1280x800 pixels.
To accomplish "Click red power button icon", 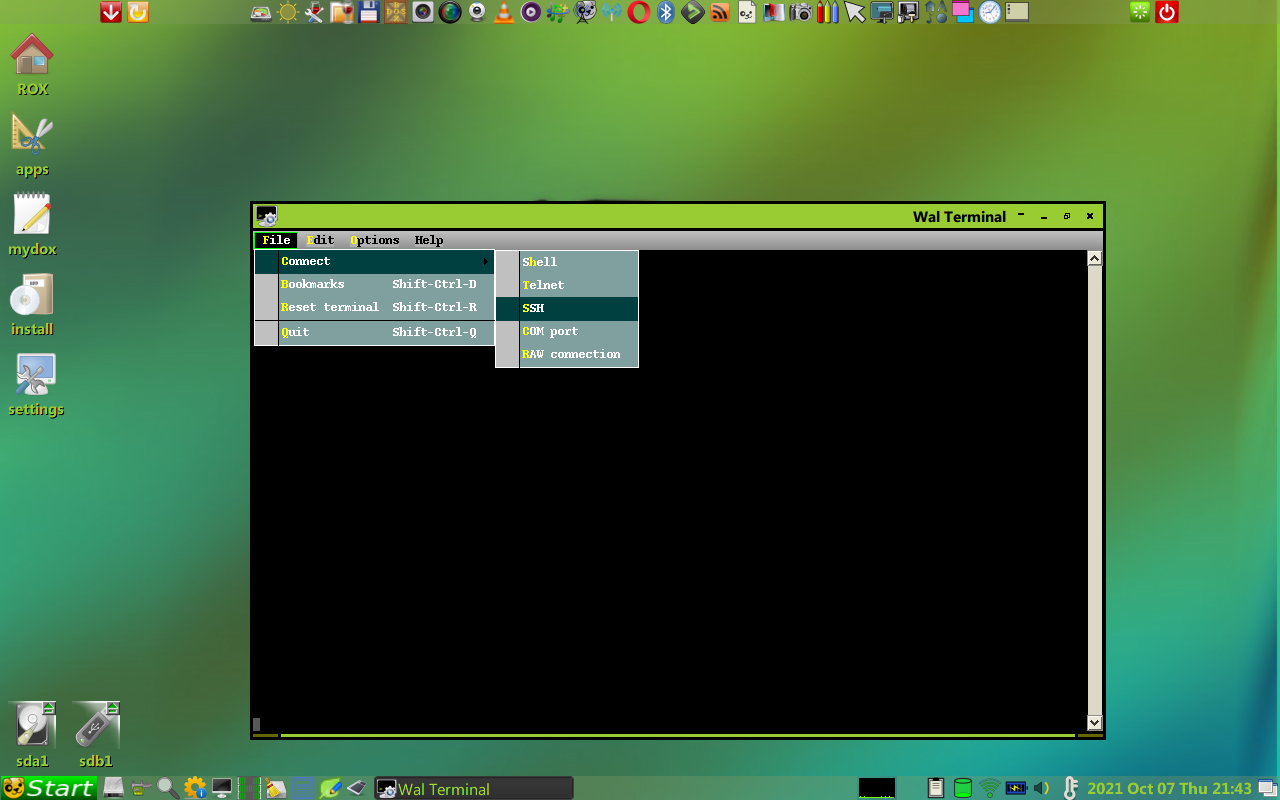I will (1167, 12).
